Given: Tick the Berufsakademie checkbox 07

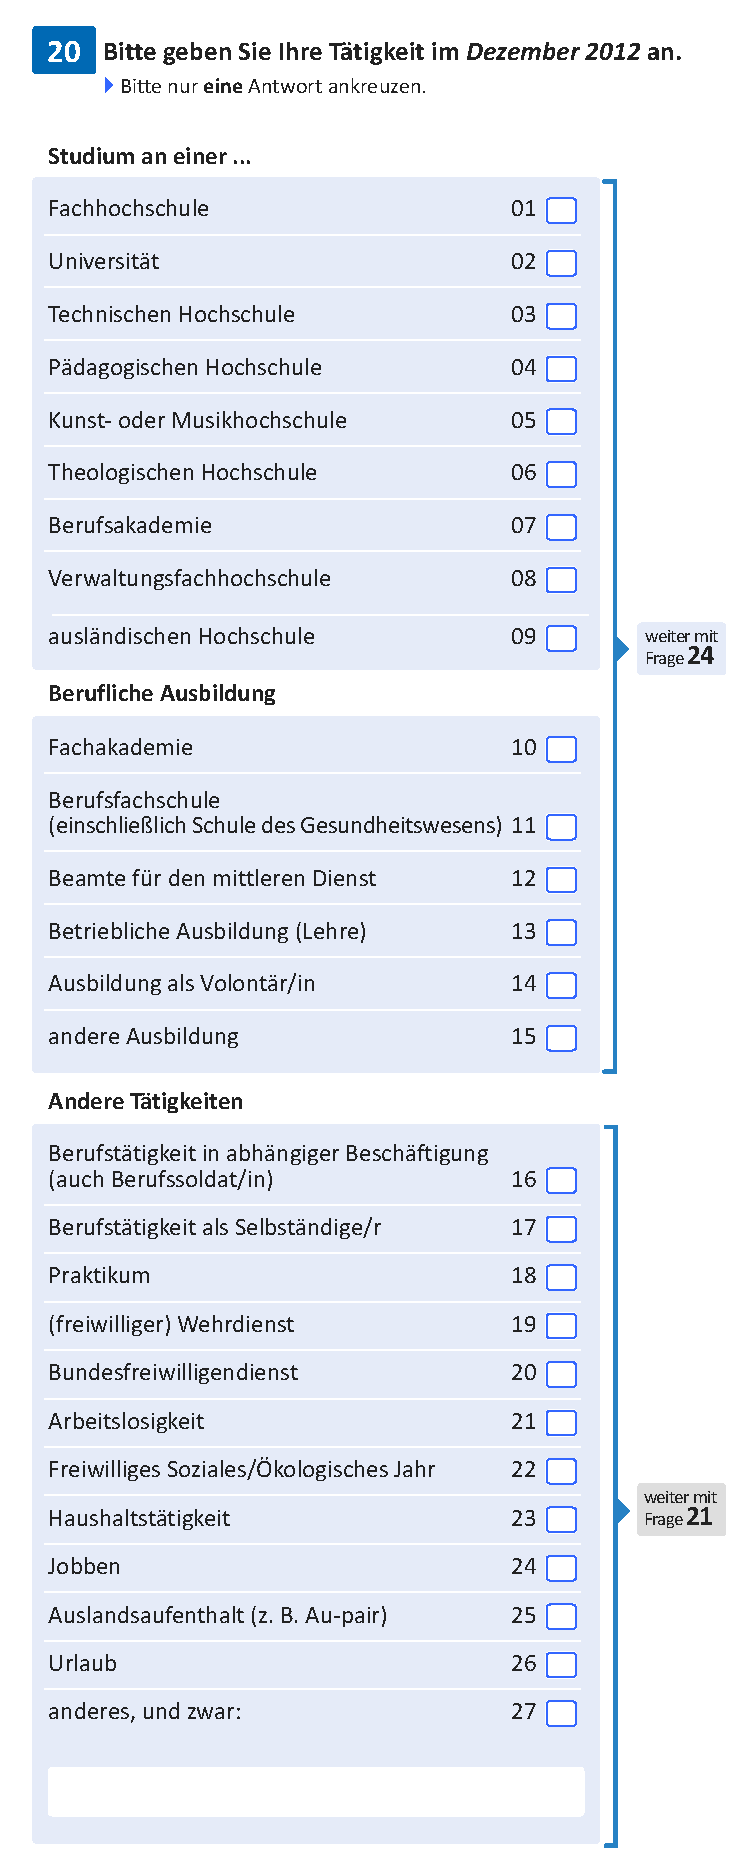Looking at the screenshot, I should [562, 527].
